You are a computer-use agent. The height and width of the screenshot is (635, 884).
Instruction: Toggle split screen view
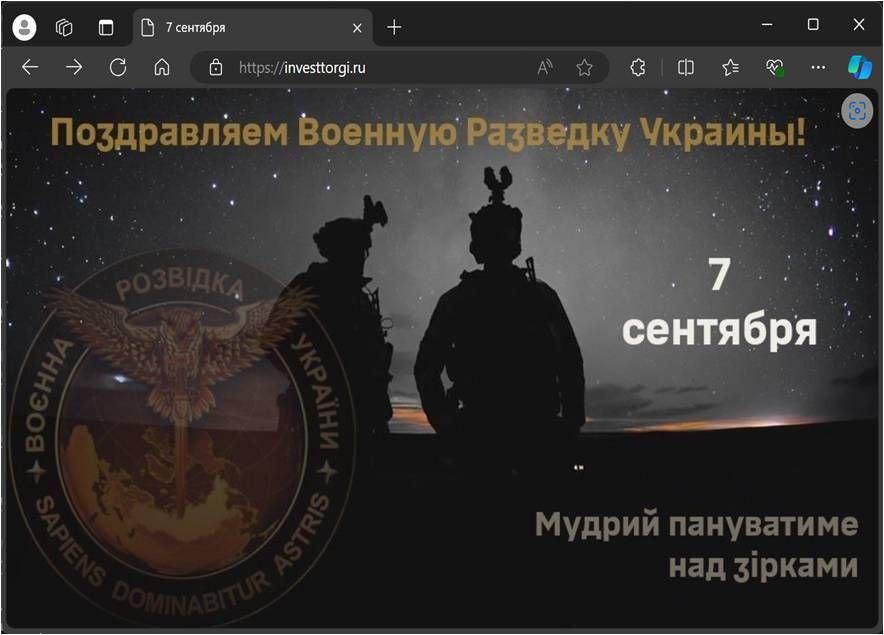686,68
